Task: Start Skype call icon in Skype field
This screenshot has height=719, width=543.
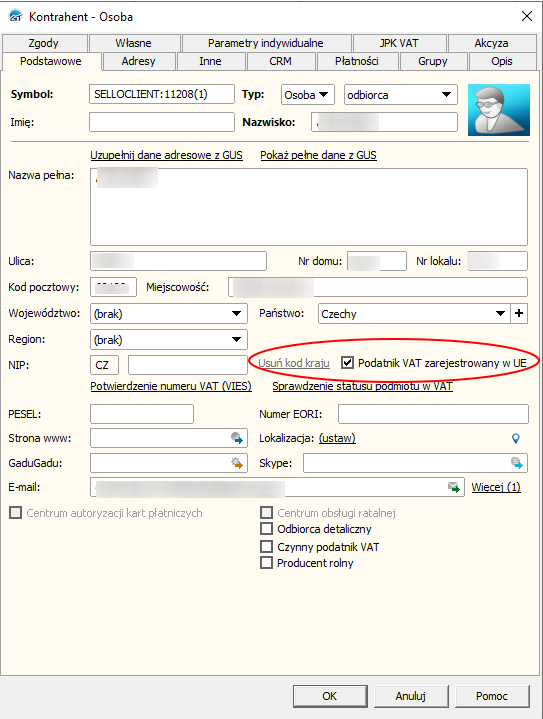Action: tap(517, 463)
